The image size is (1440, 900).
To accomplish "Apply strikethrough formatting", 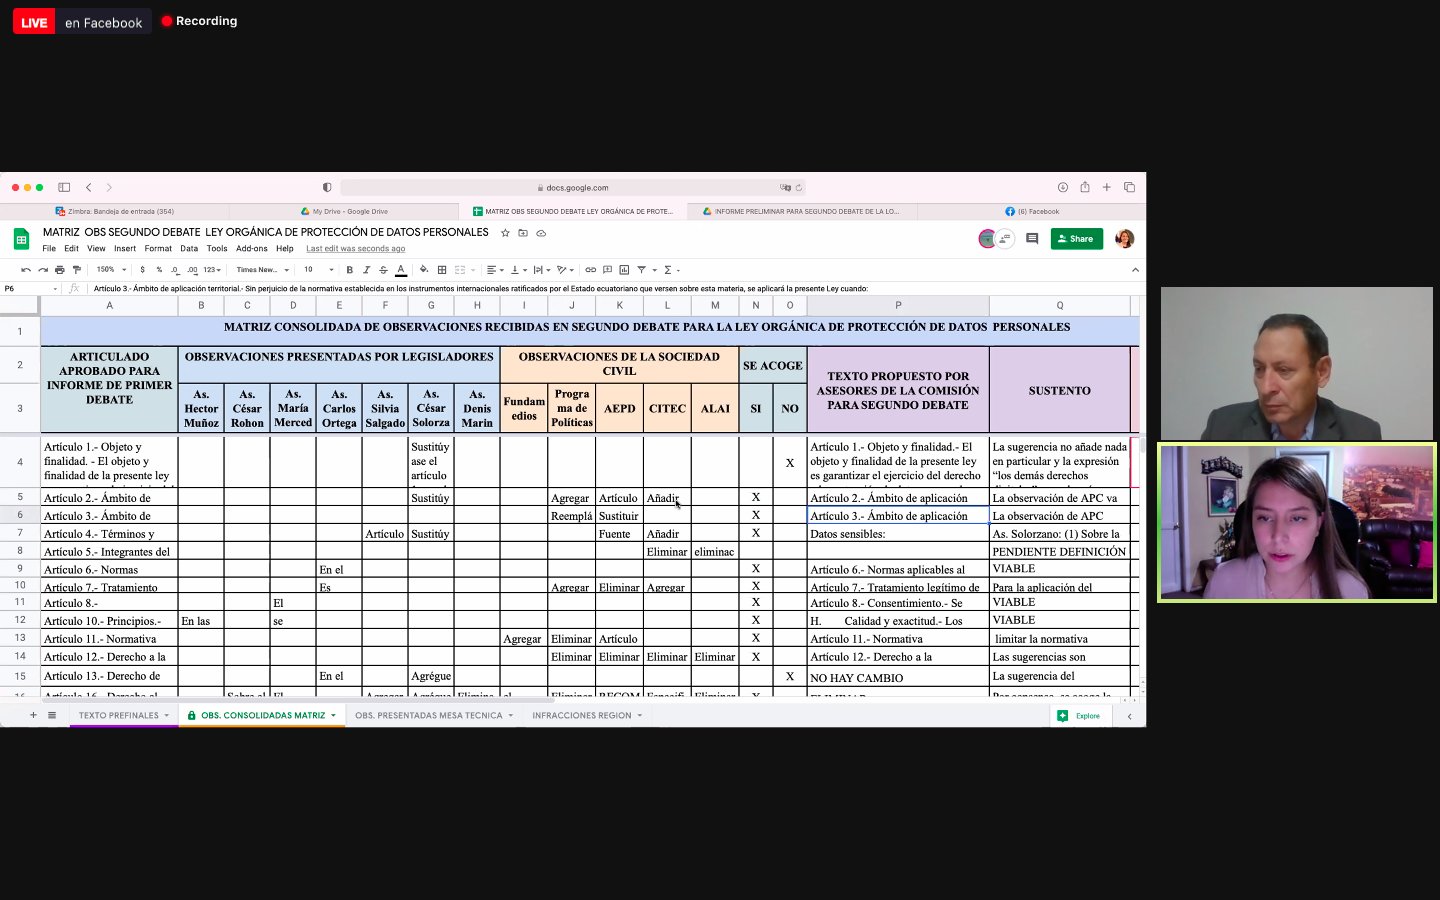I will point(383,270).
